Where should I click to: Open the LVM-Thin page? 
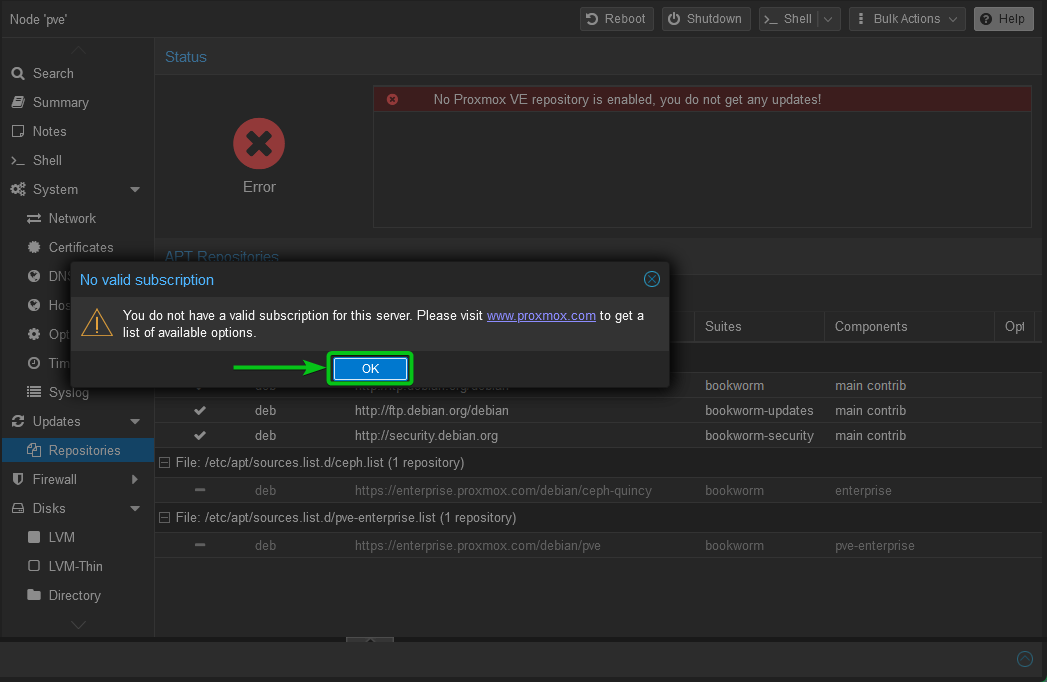pos(75,566)
